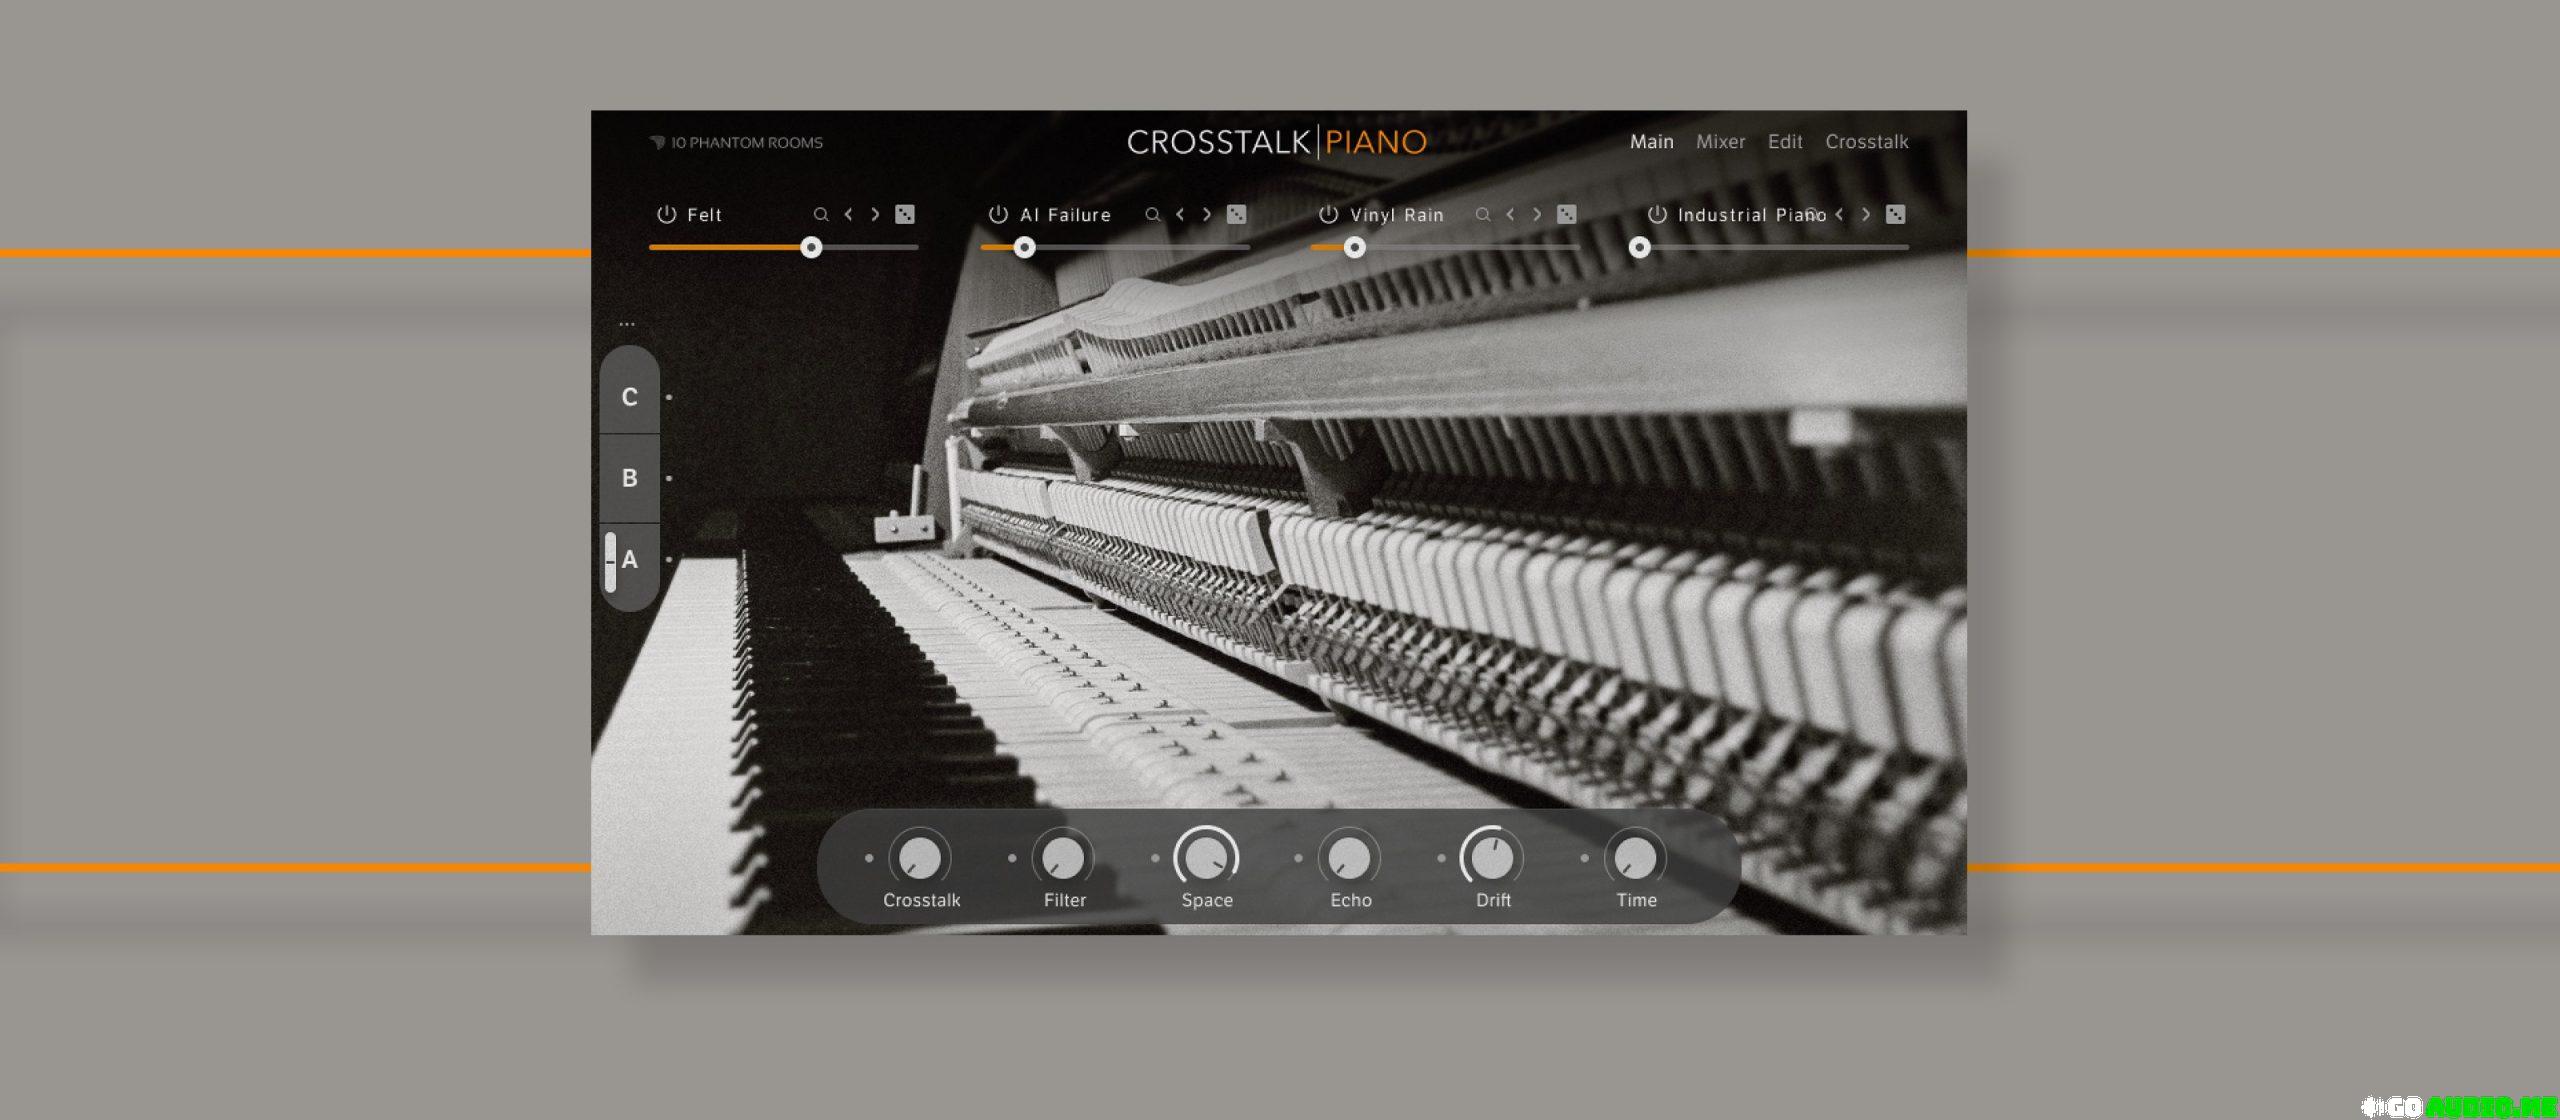This screenshot has width=2560, height=1120.
Task: Toggle the dot left of Filter knob
Action: [1012, 858]
